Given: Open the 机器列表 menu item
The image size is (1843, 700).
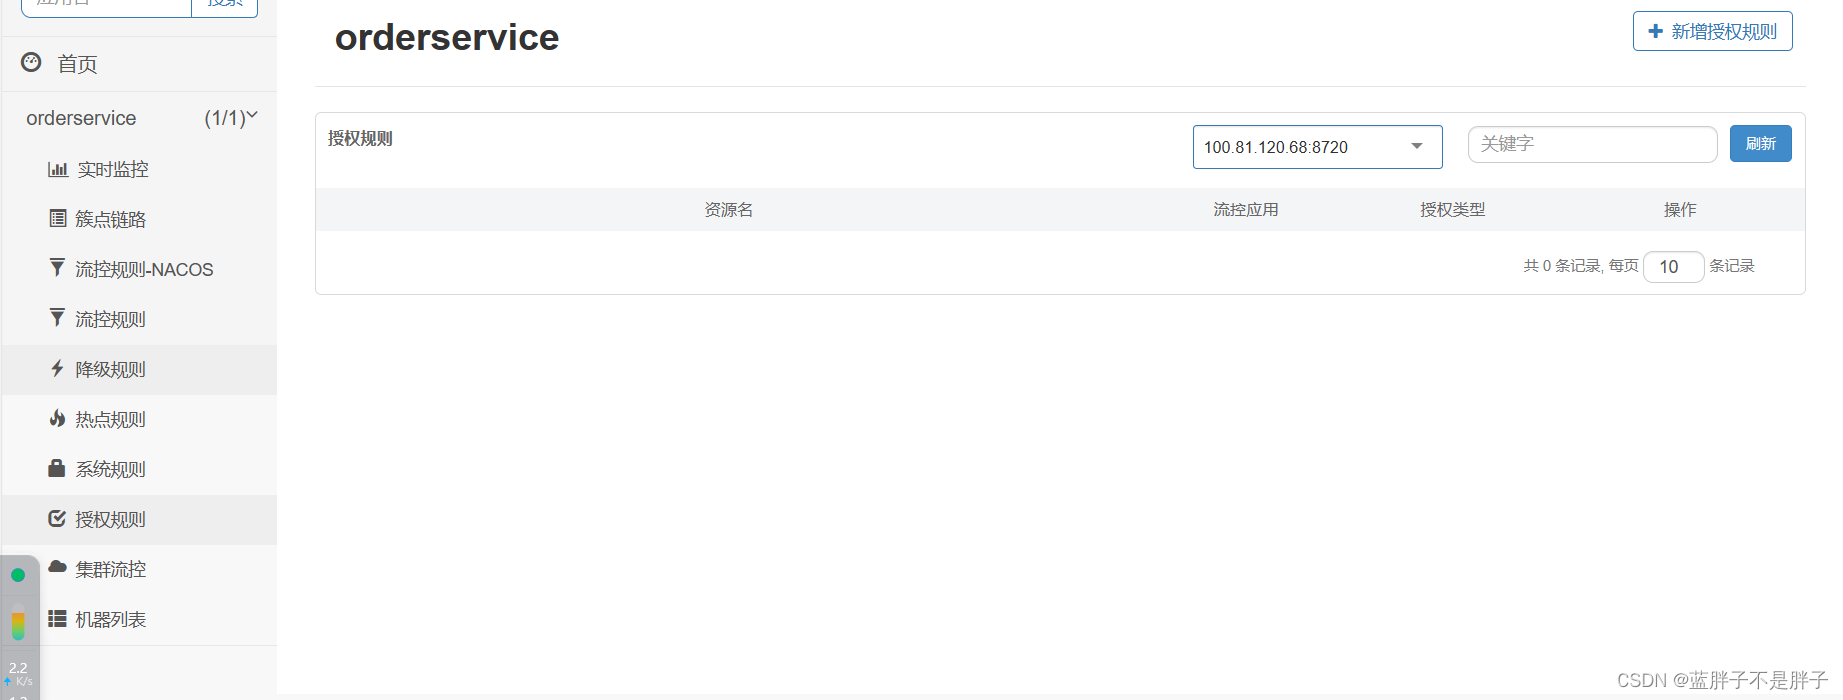Looking at the screenshot, I should (x=139, y=620).
